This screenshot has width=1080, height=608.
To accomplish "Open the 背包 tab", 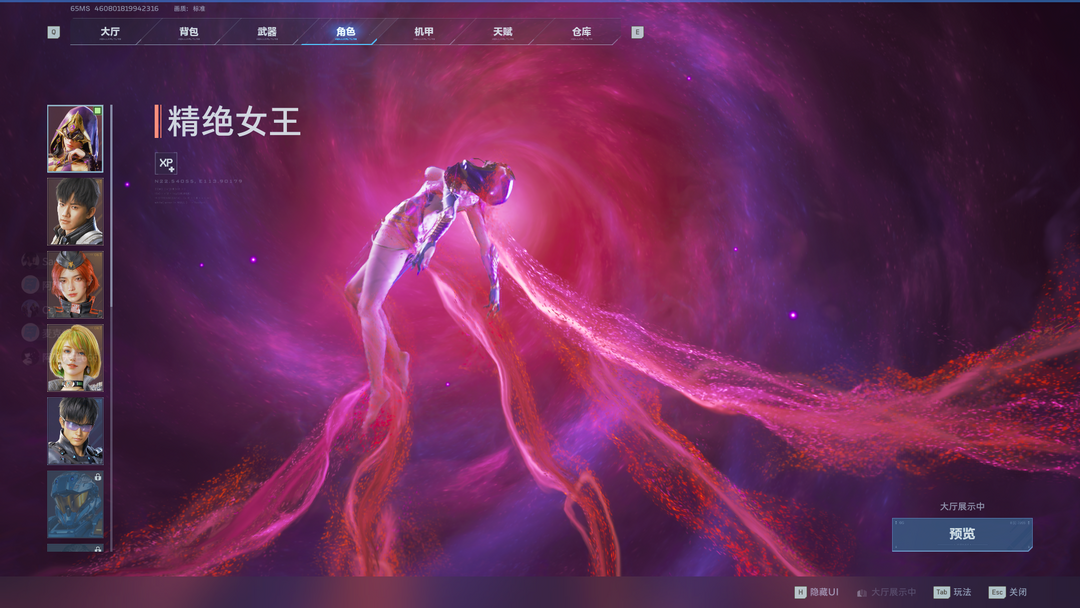I will tap(188, 32).
